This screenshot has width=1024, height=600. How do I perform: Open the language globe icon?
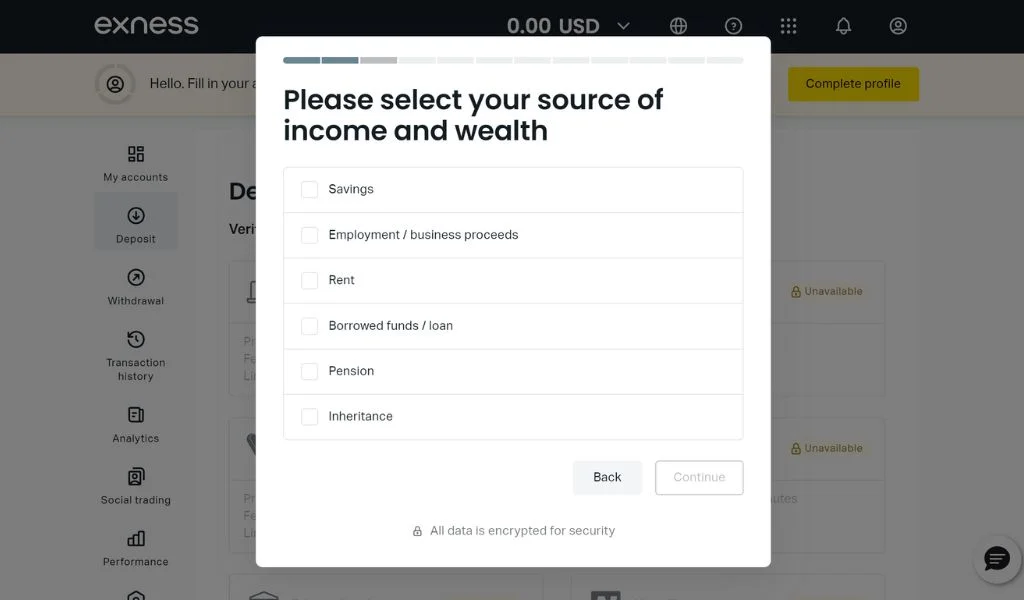[x=679, y=26]
